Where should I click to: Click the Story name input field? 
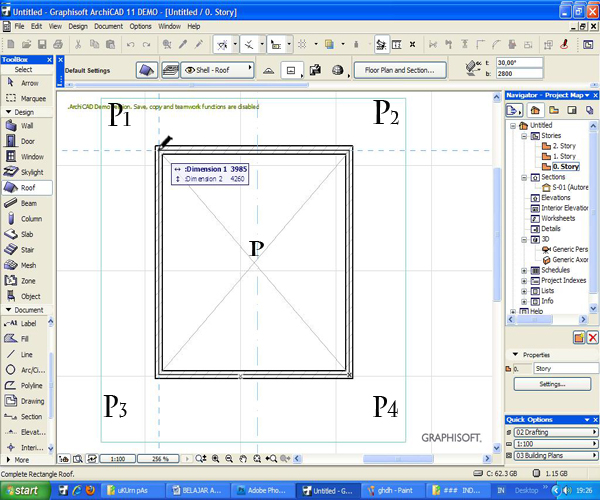(x=565, y=368)
